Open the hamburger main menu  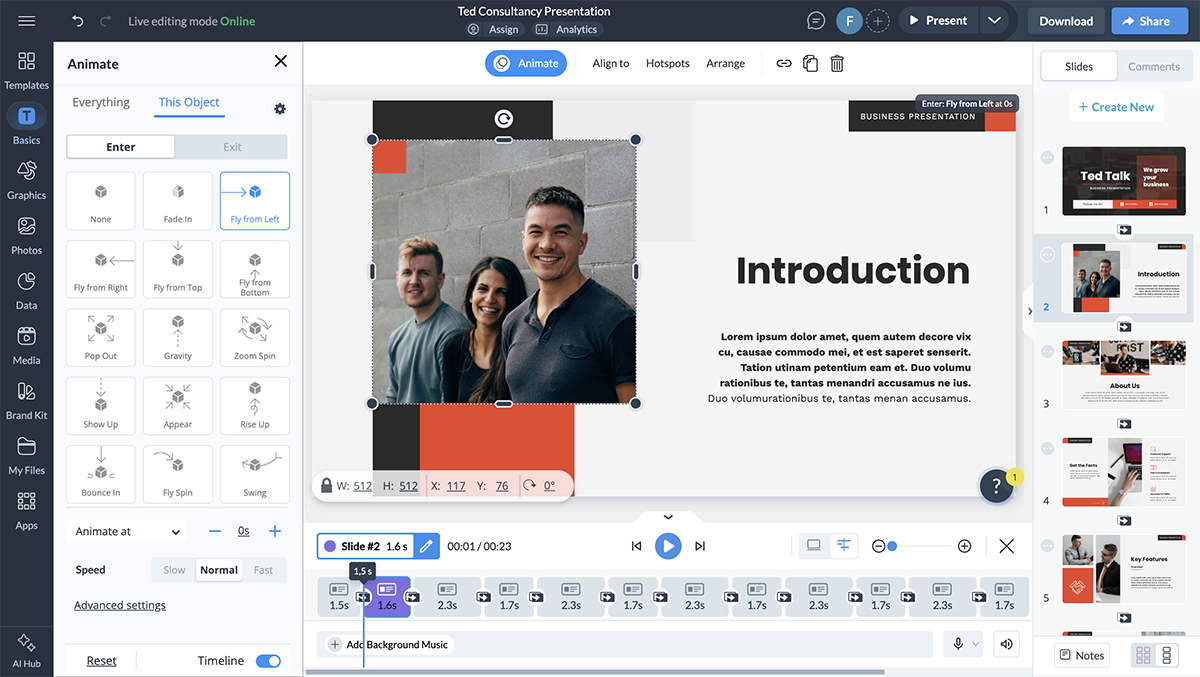coord(27,21)
